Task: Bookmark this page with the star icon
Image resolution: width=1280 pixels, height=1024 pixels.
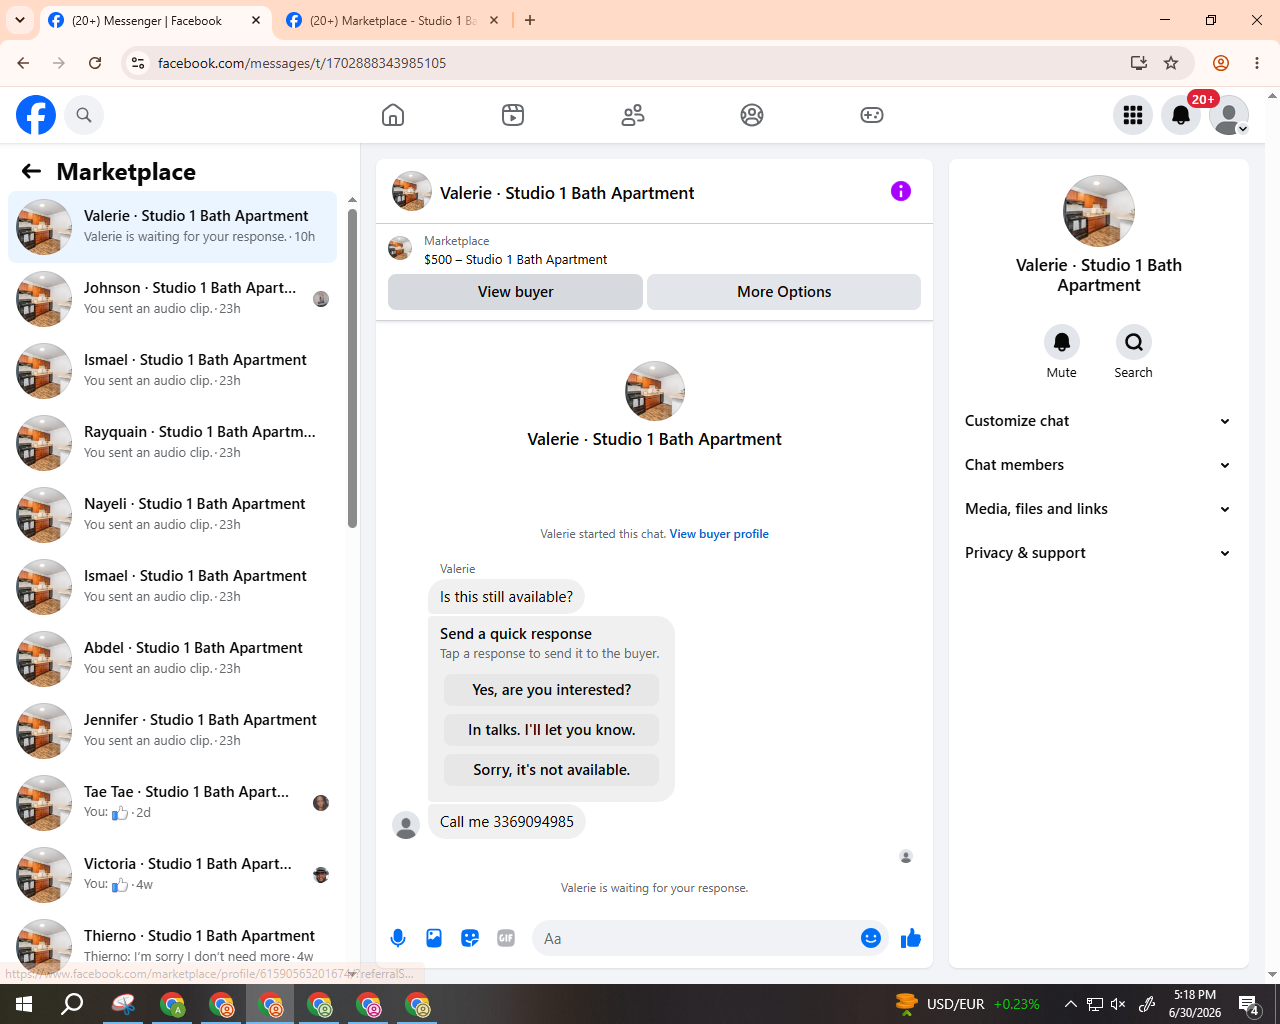Action: click(x=1171, y=63)
